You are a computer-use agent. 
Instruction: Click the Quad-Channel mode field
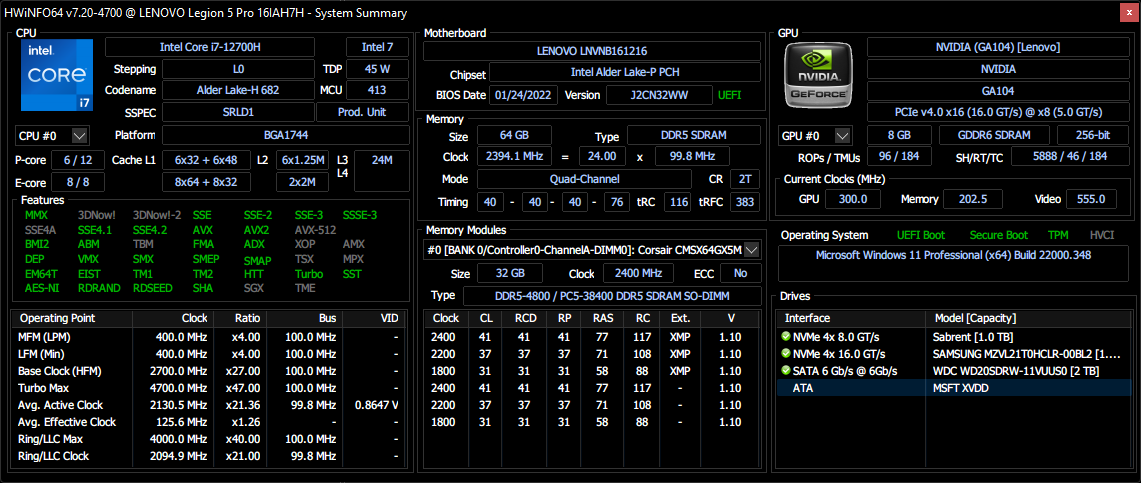pyautogui.click(x=584, y=179)
